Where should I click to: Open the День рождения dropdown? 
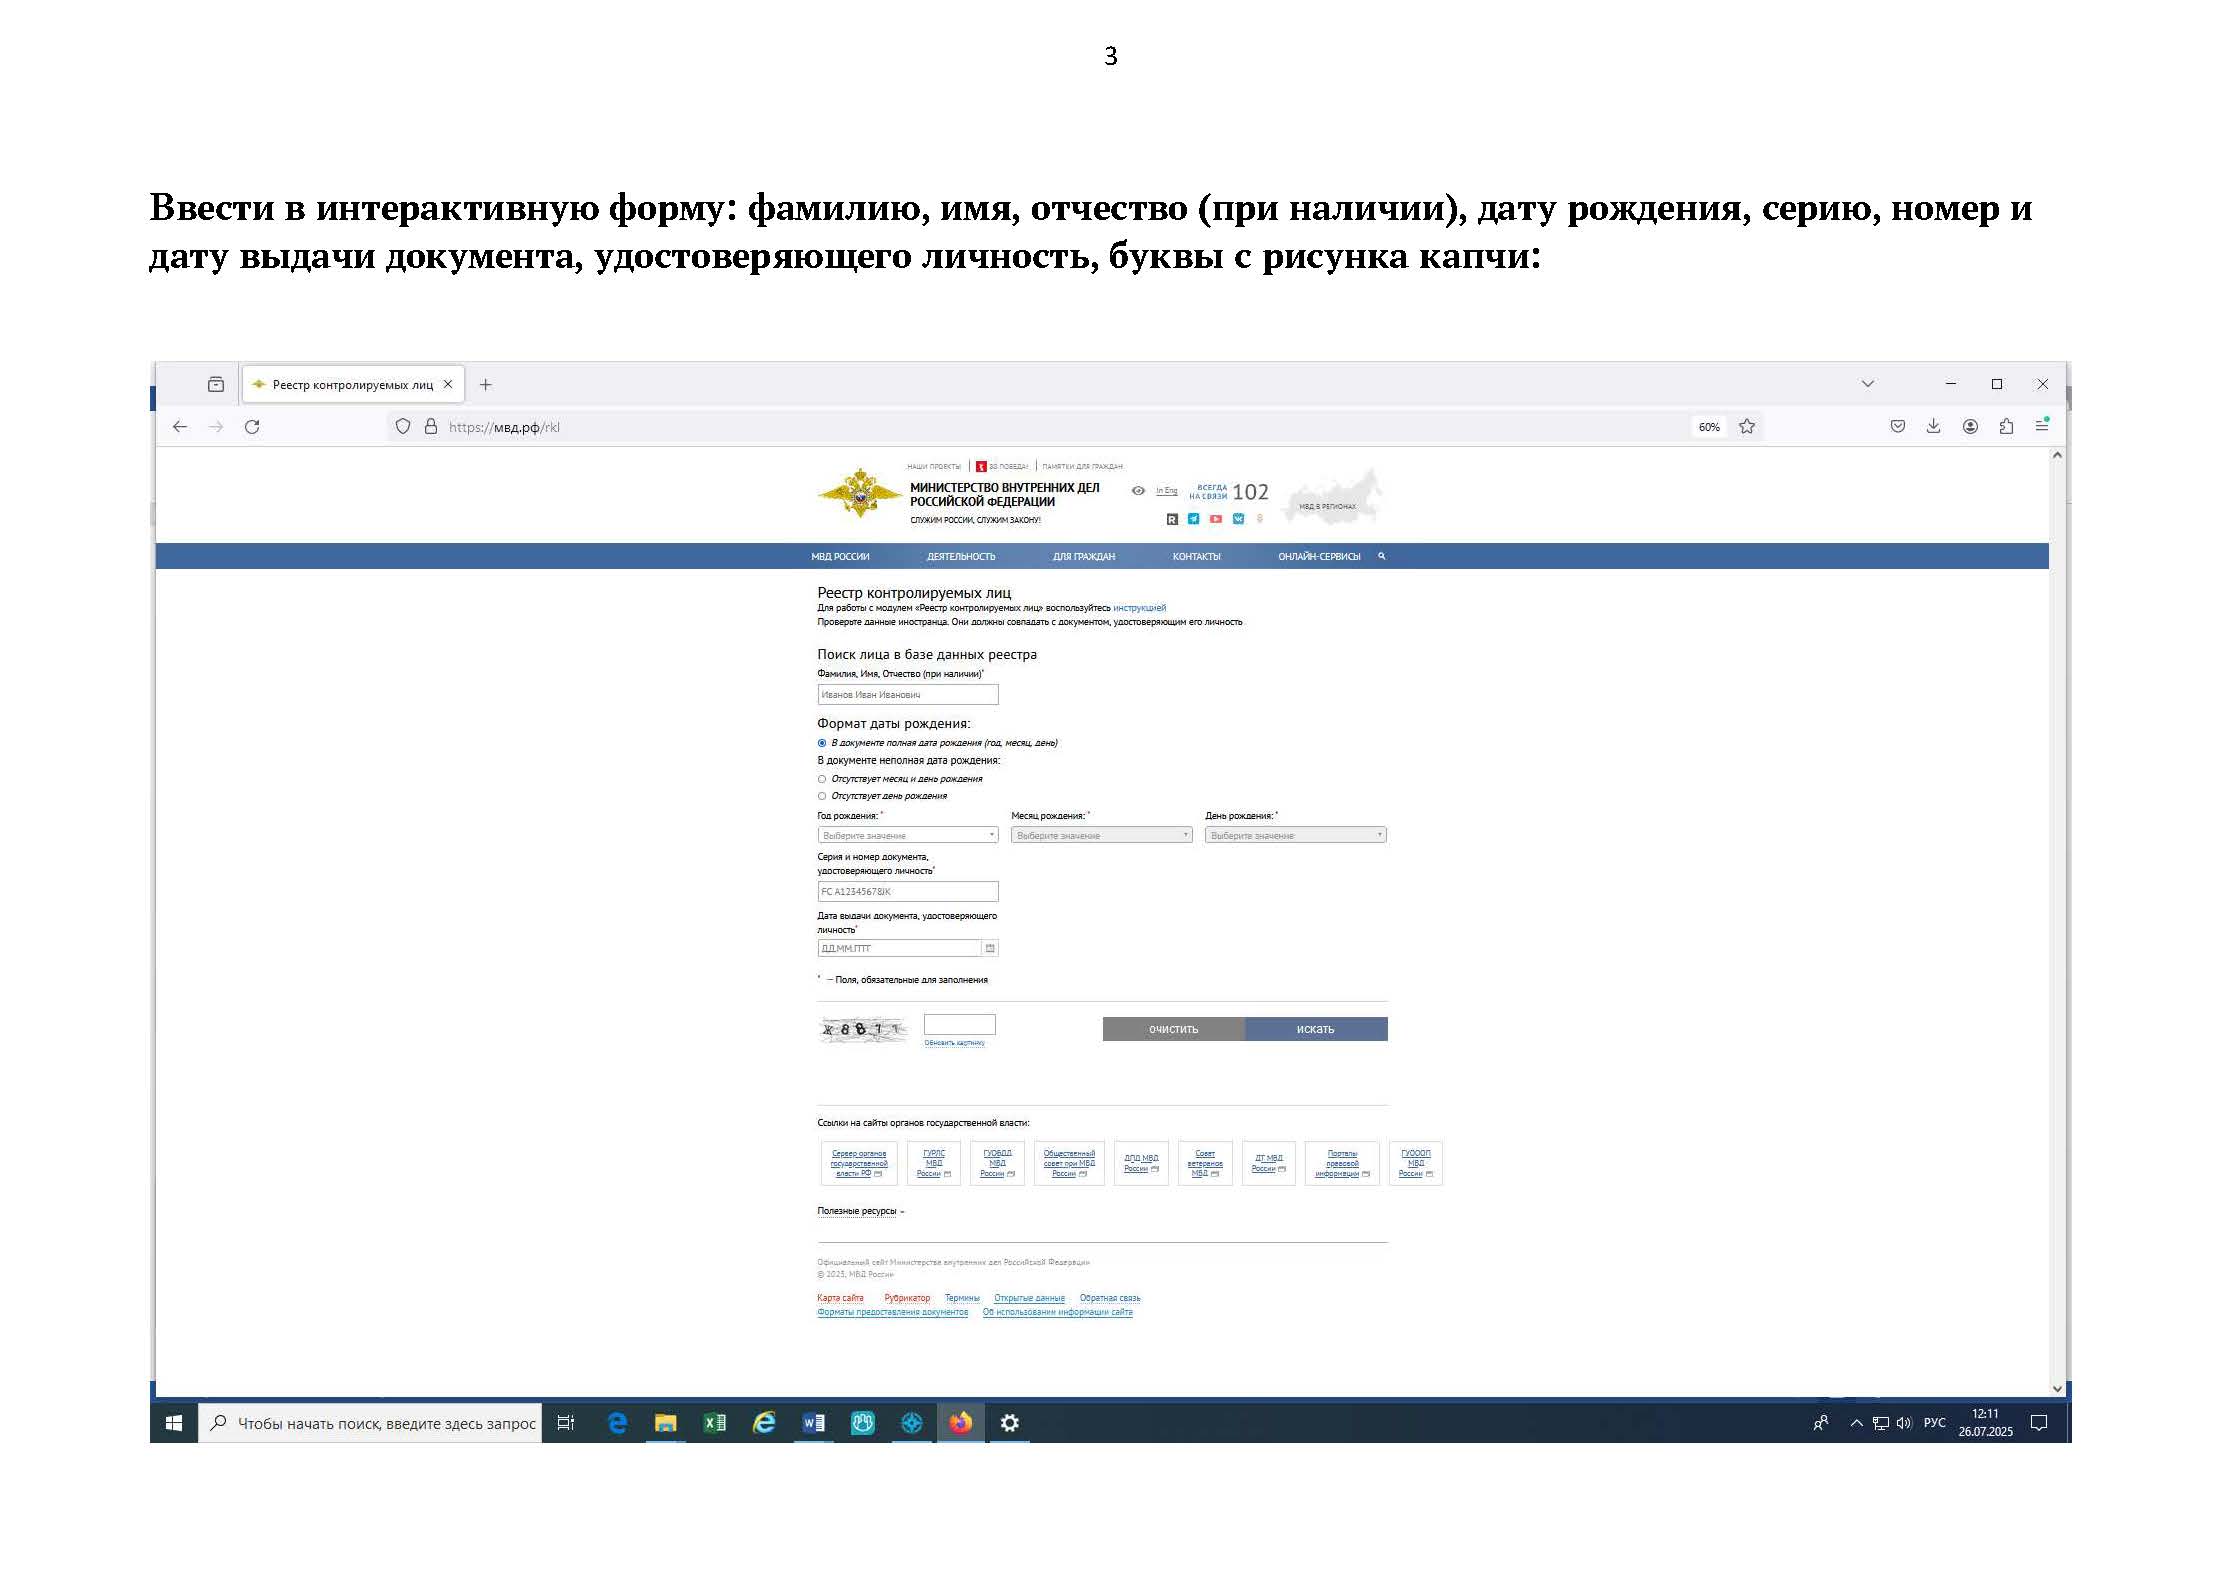click(1295, 835)
